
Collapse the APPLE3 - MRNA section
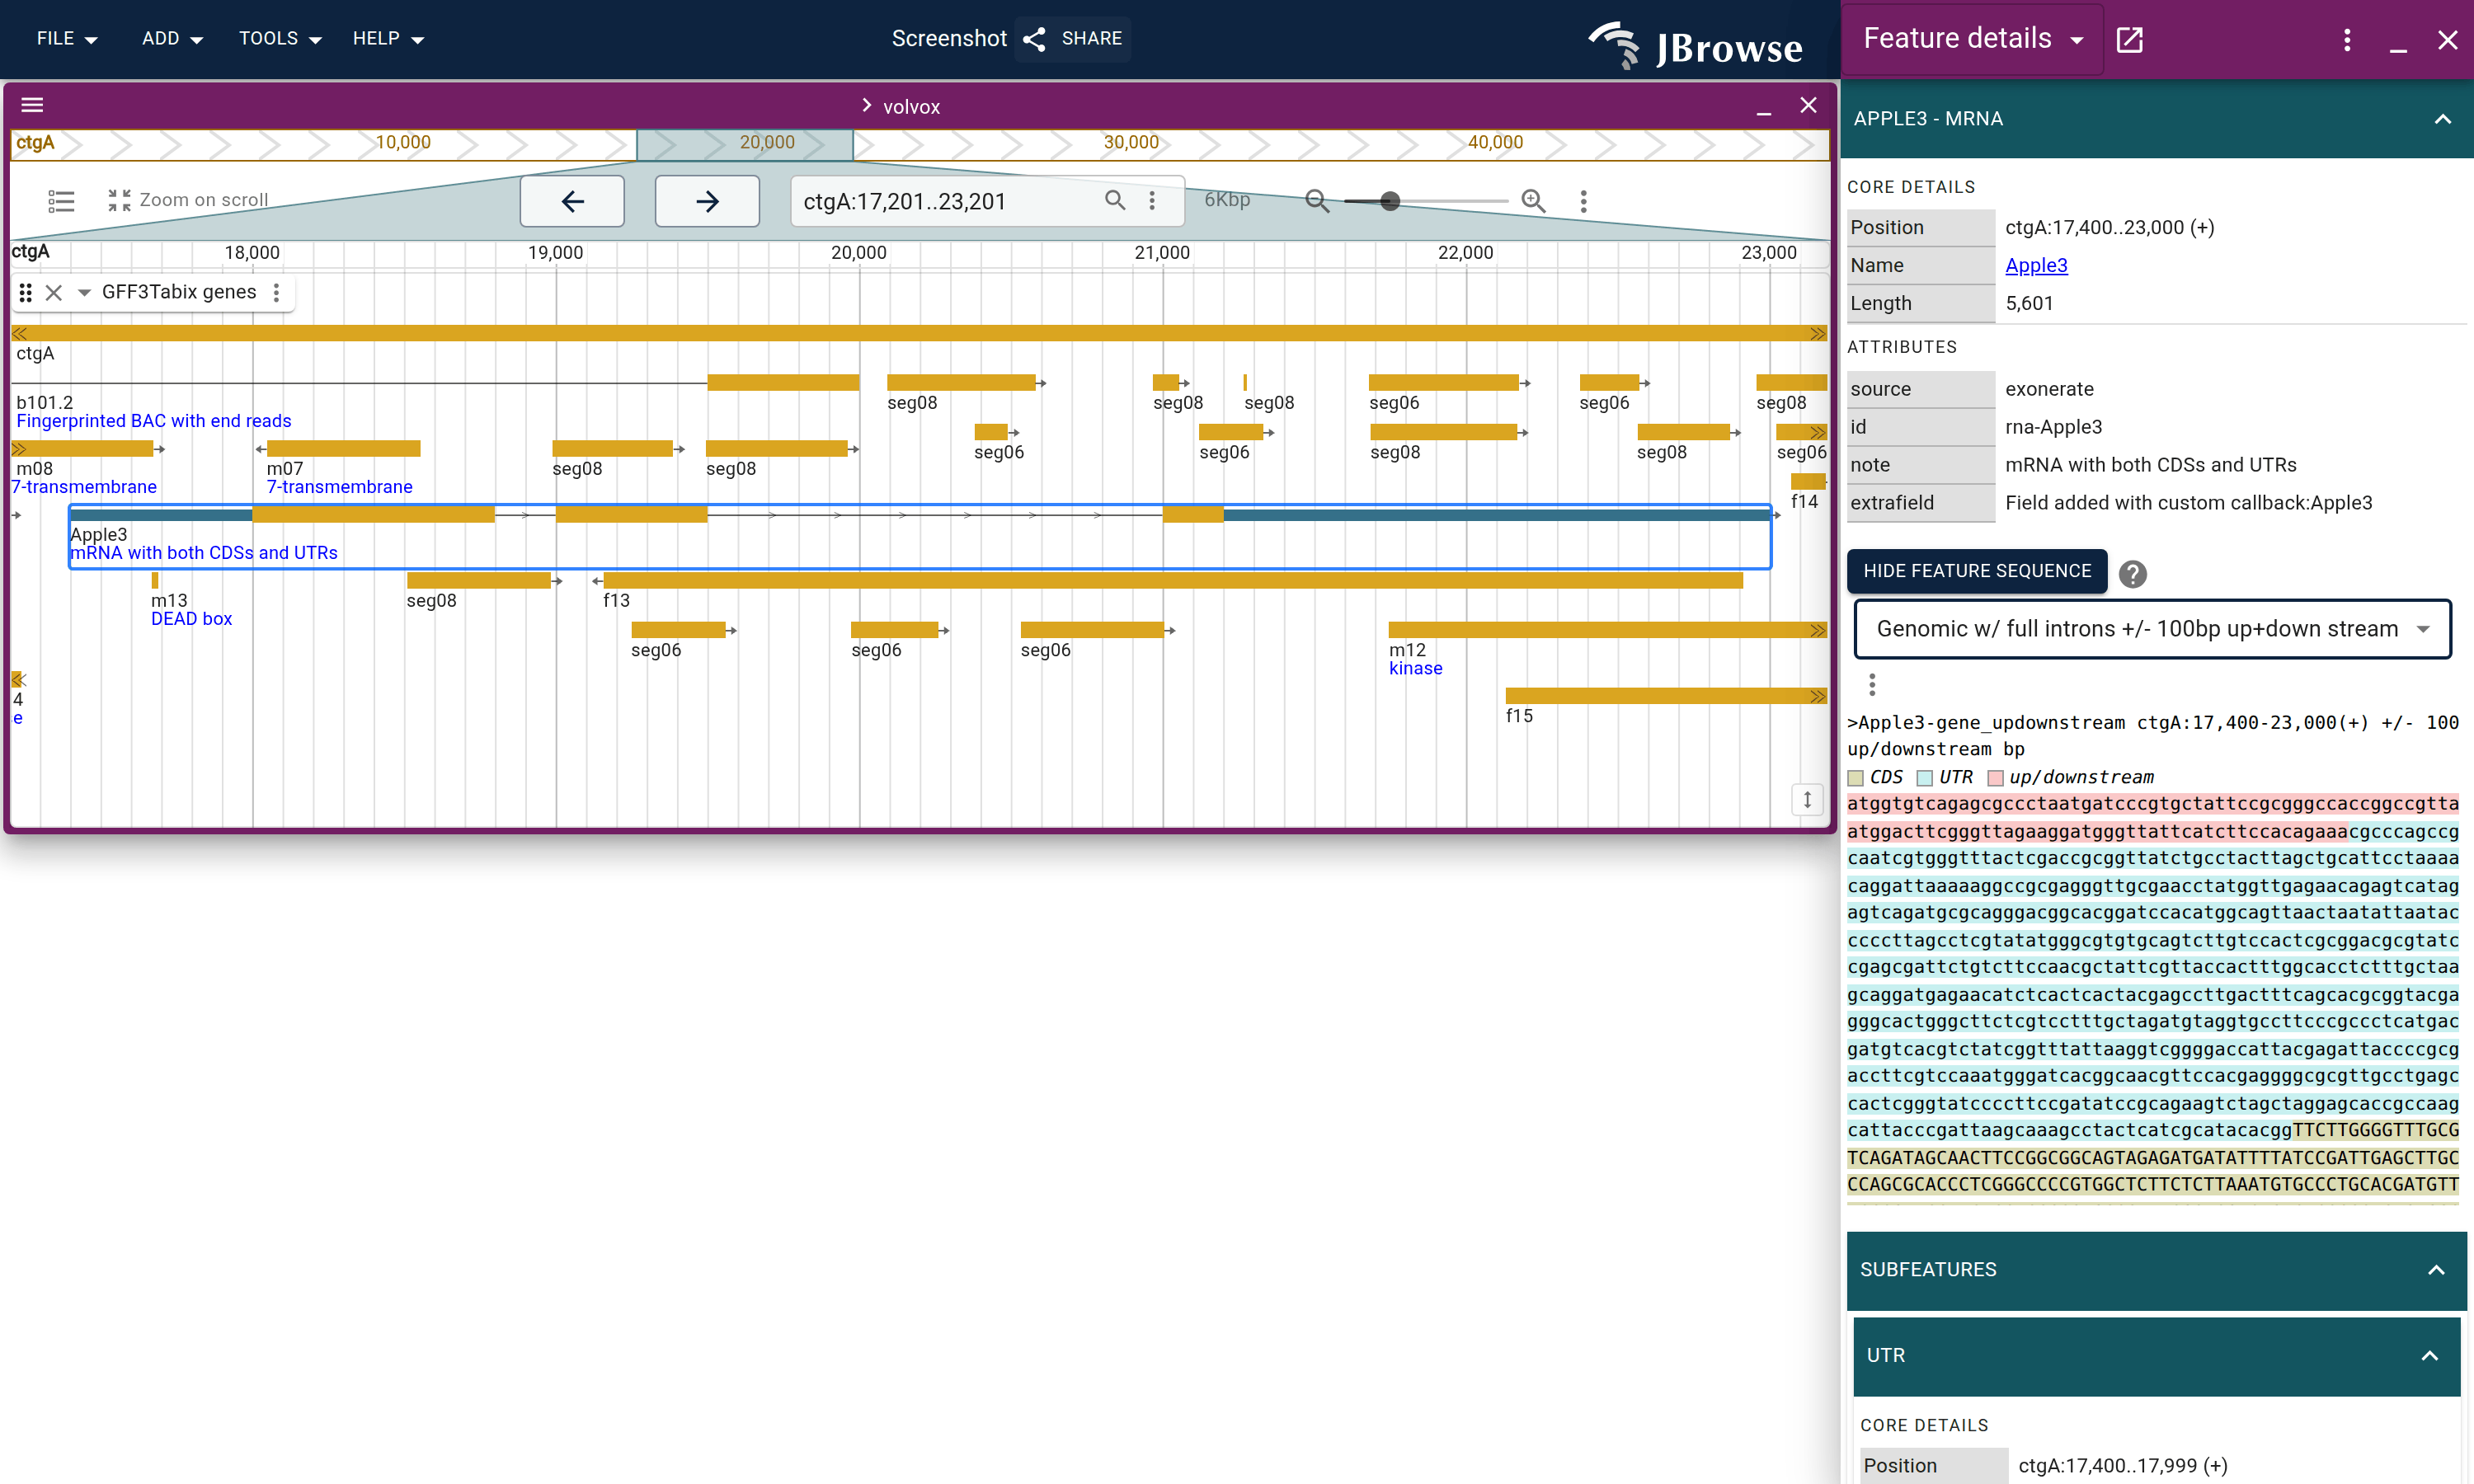point(2442,118)
